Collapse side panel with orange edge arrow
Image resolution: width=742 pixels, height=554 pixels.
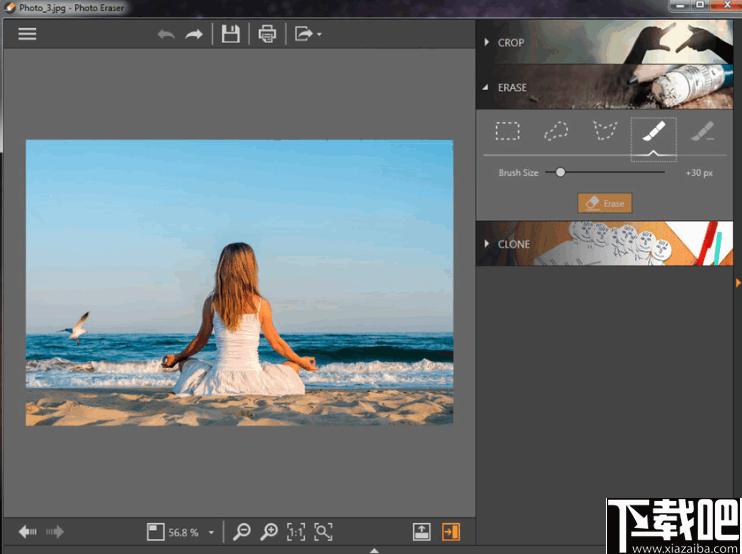[x=738, y=282]
